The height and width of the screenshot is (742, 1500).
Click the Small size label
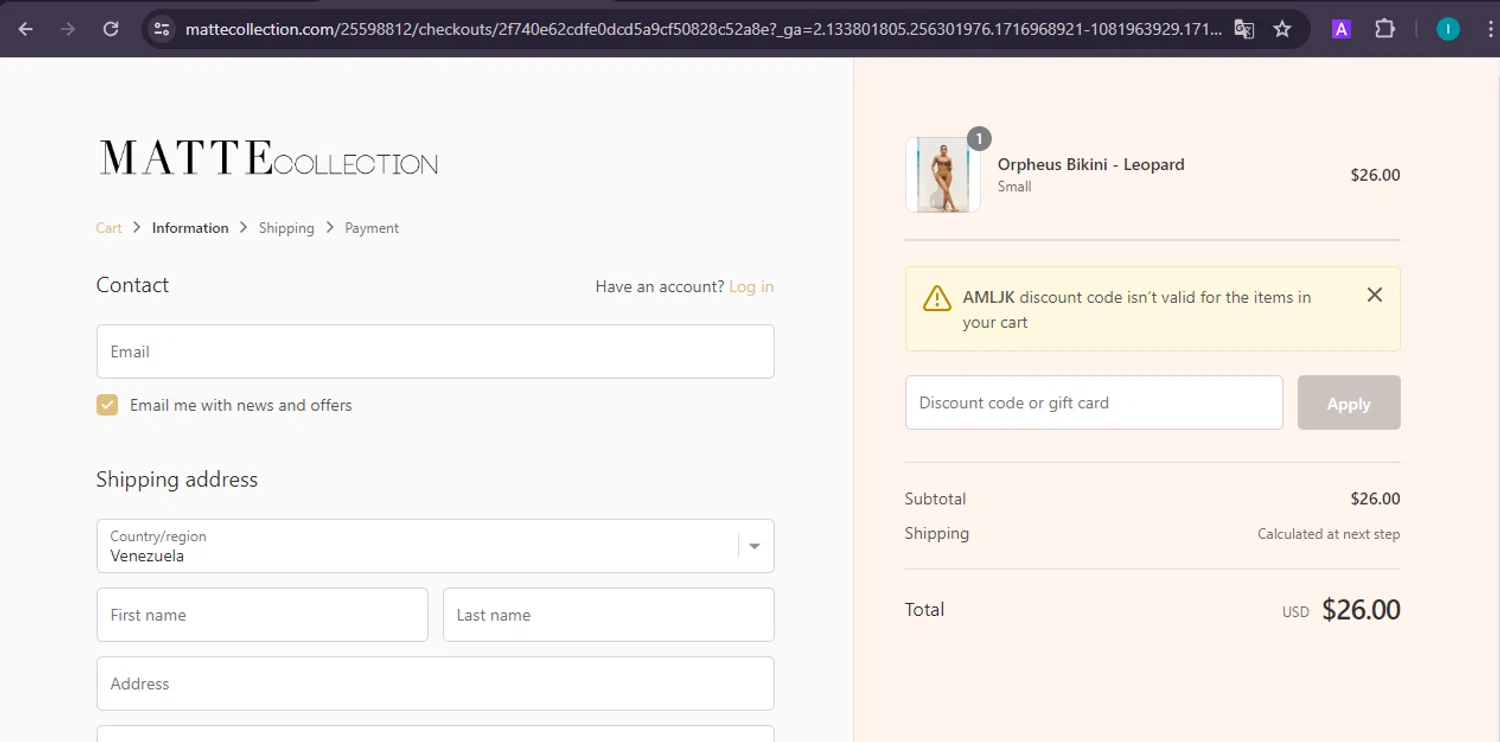point(1014,187)
